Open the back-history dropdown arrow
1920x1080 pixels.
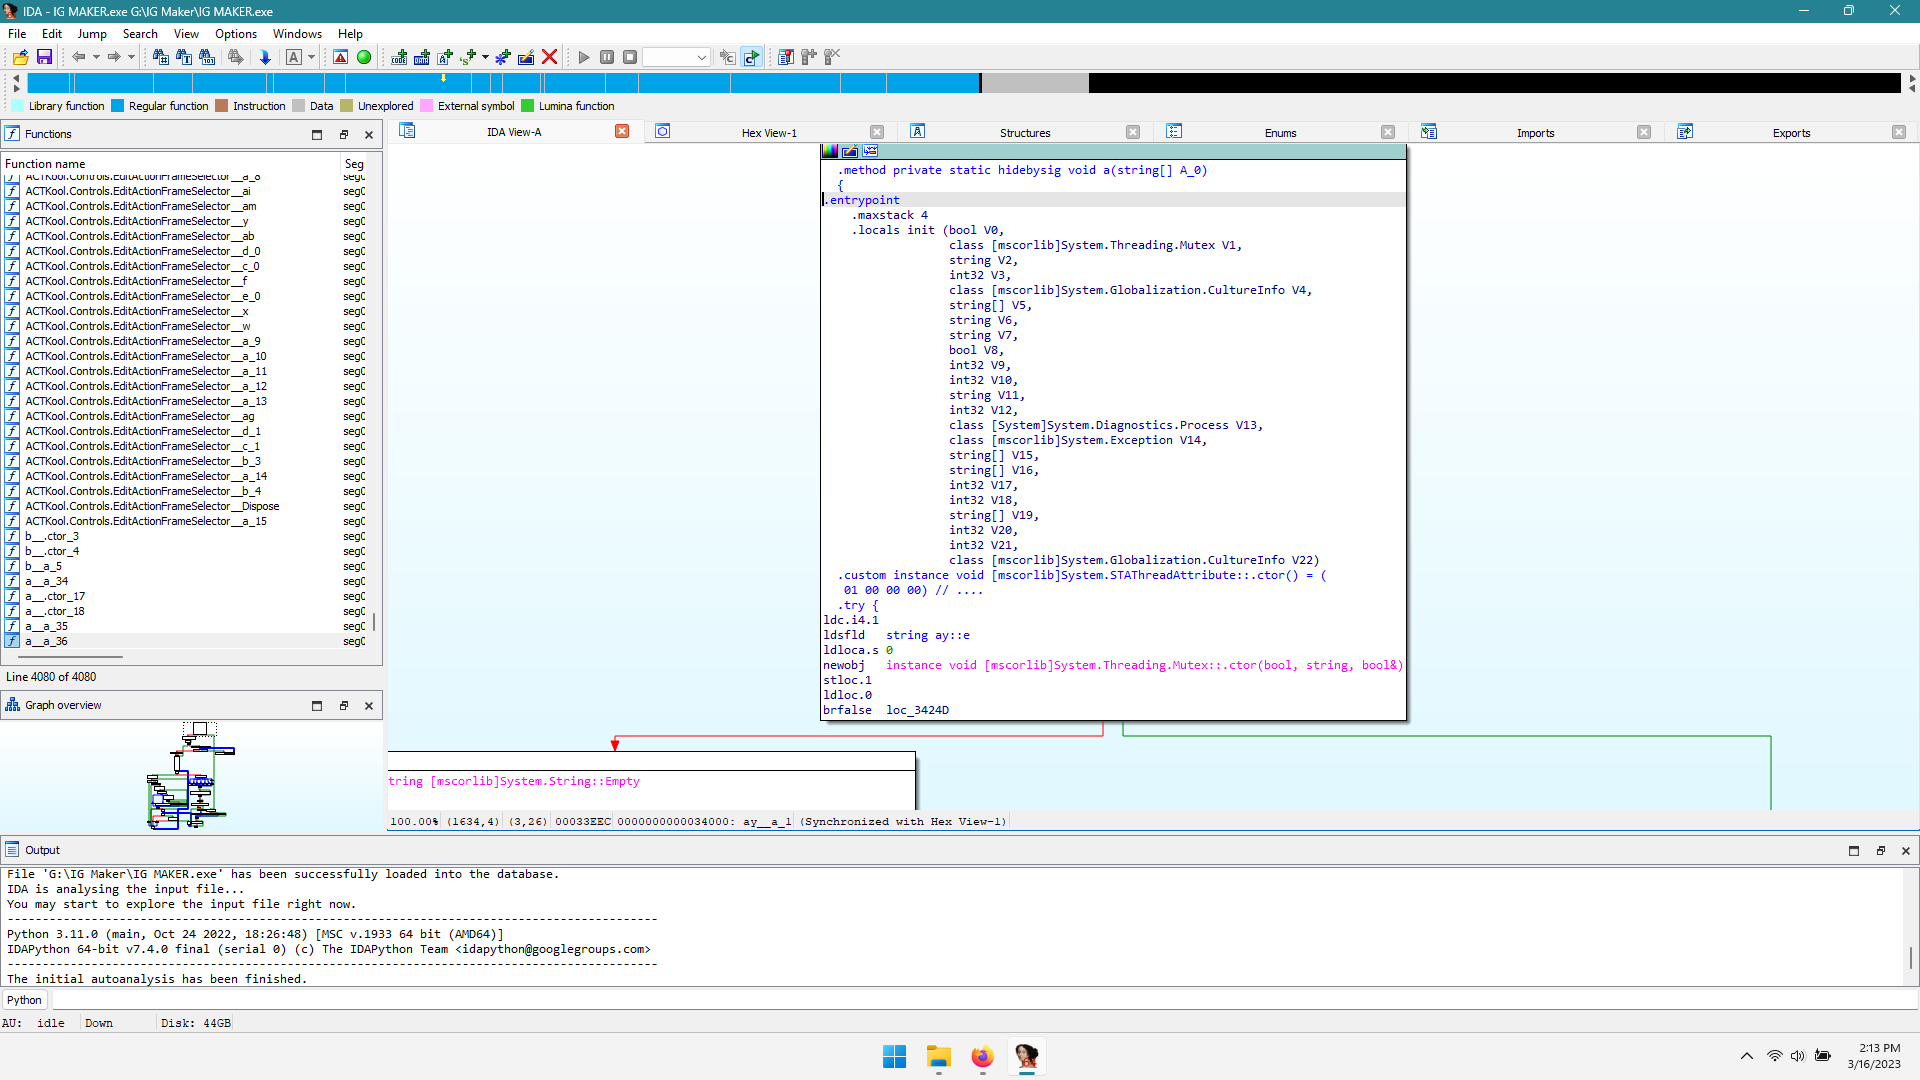tap(96, 57)
